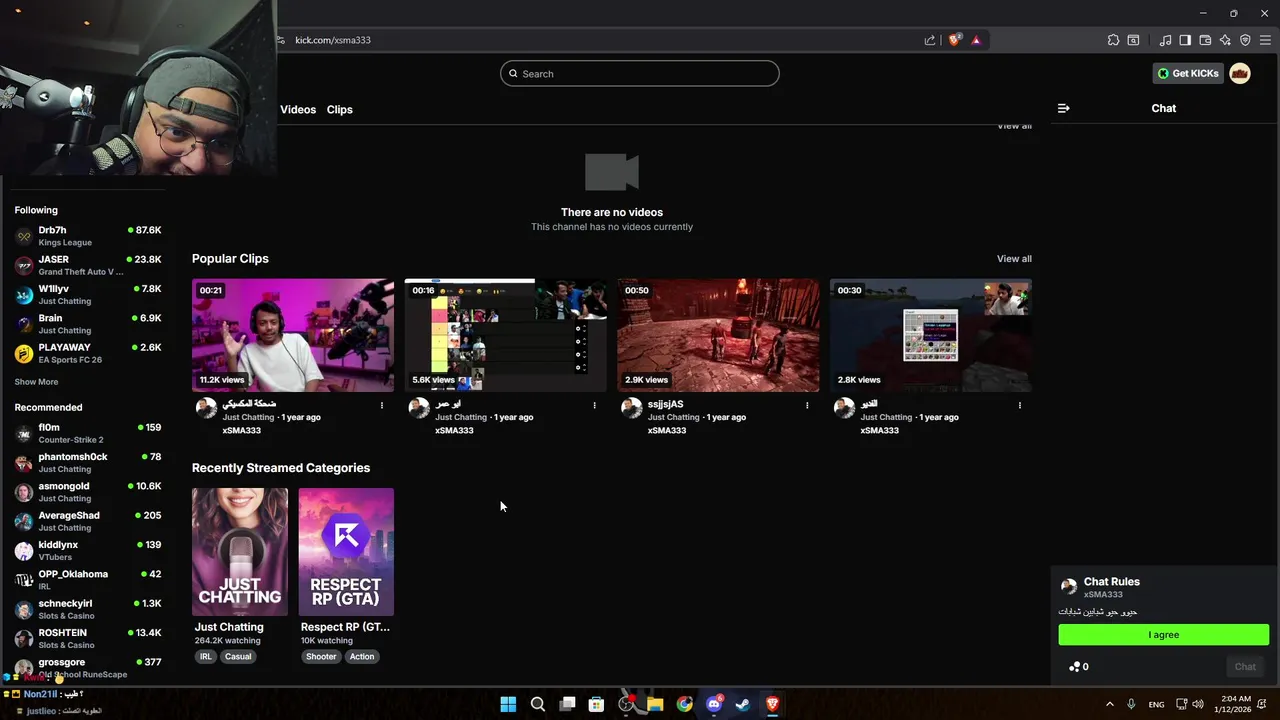The width and height of the screenshot is (1280, 720).
Task: Play the 00:30 Minecraft clip thumbnail
Action: click(931, 335)
